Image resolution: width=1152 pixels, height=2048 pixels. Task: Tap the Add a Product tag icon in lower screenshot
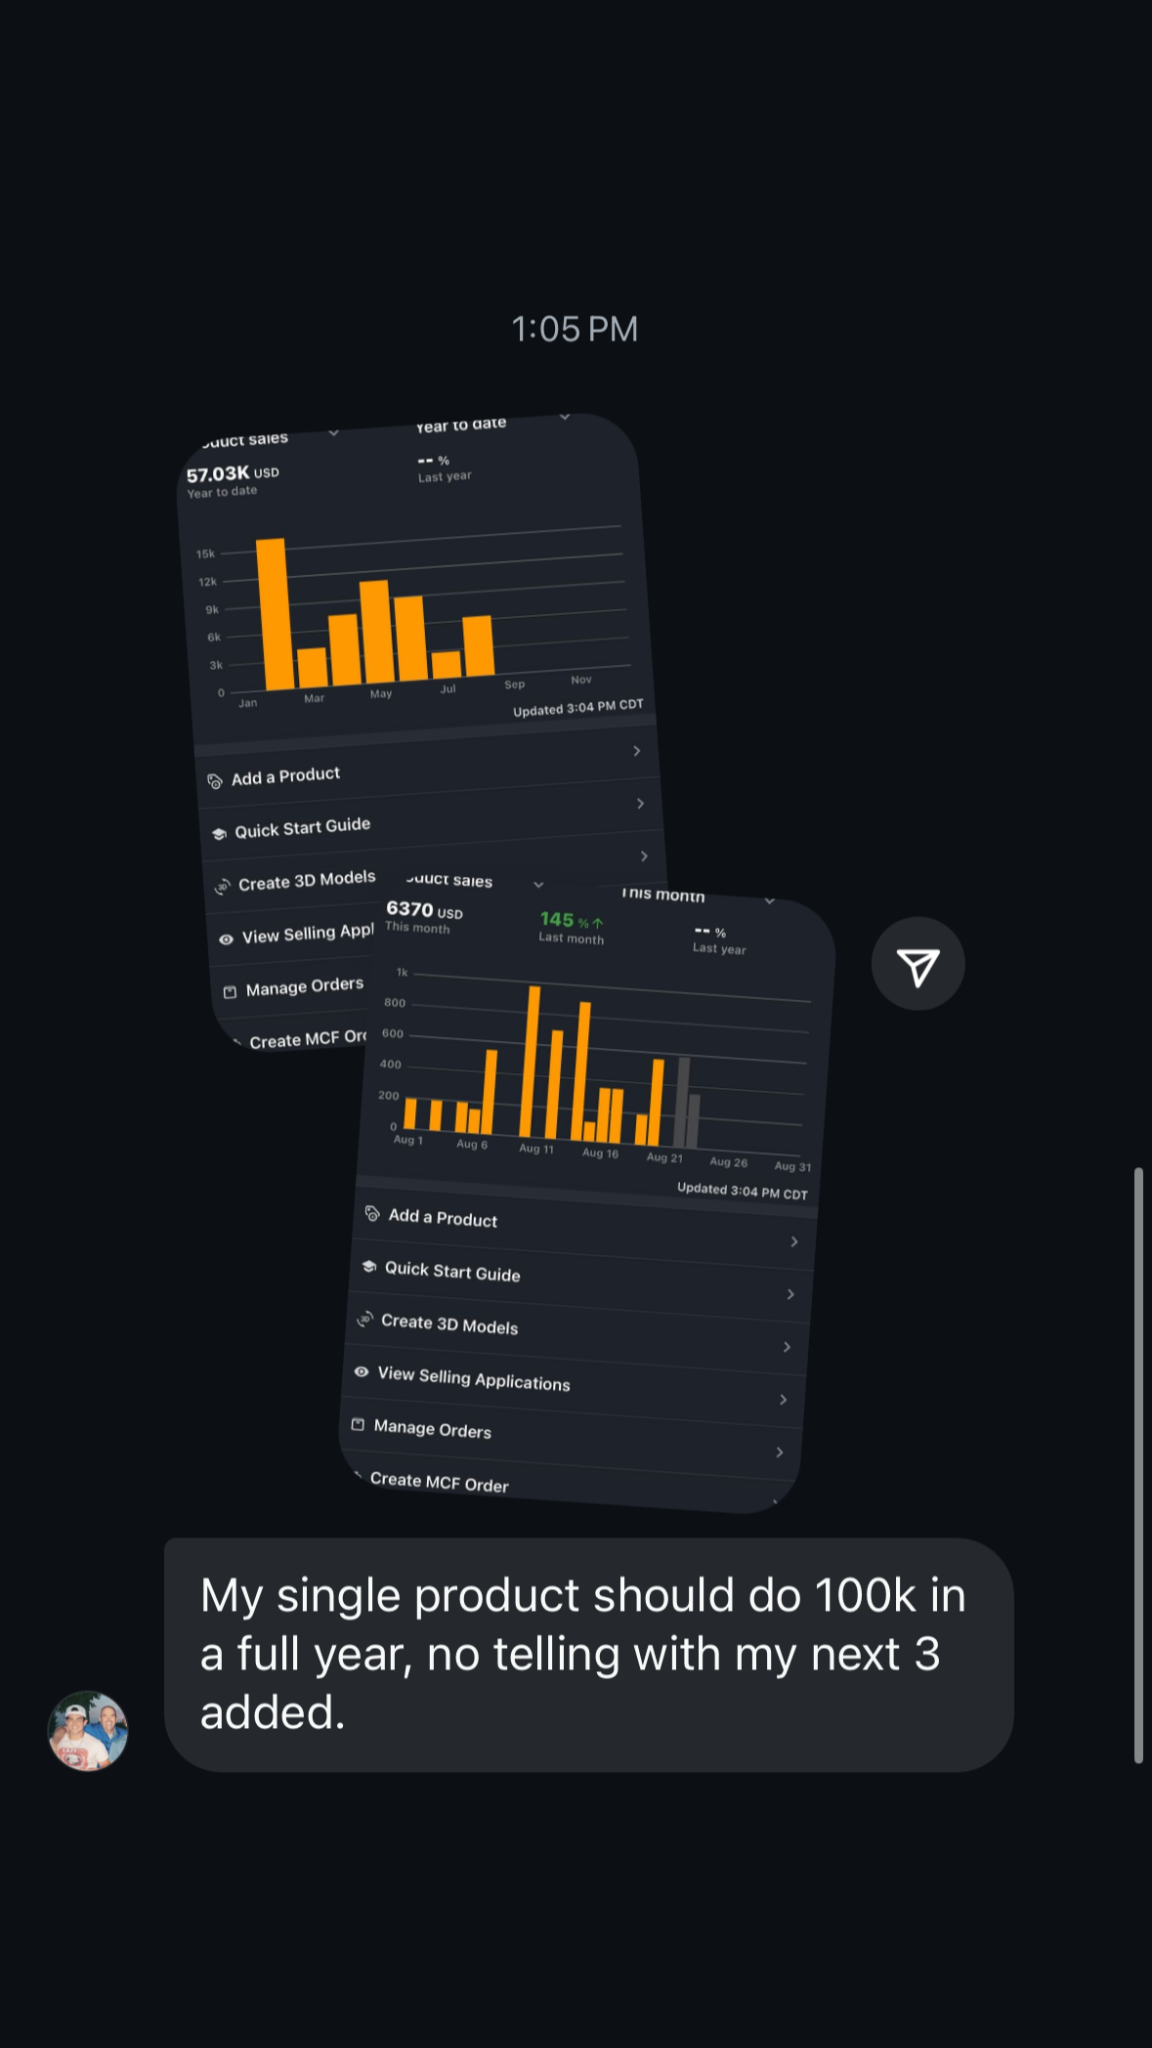pyautogui.click(x=372, y=1214)
